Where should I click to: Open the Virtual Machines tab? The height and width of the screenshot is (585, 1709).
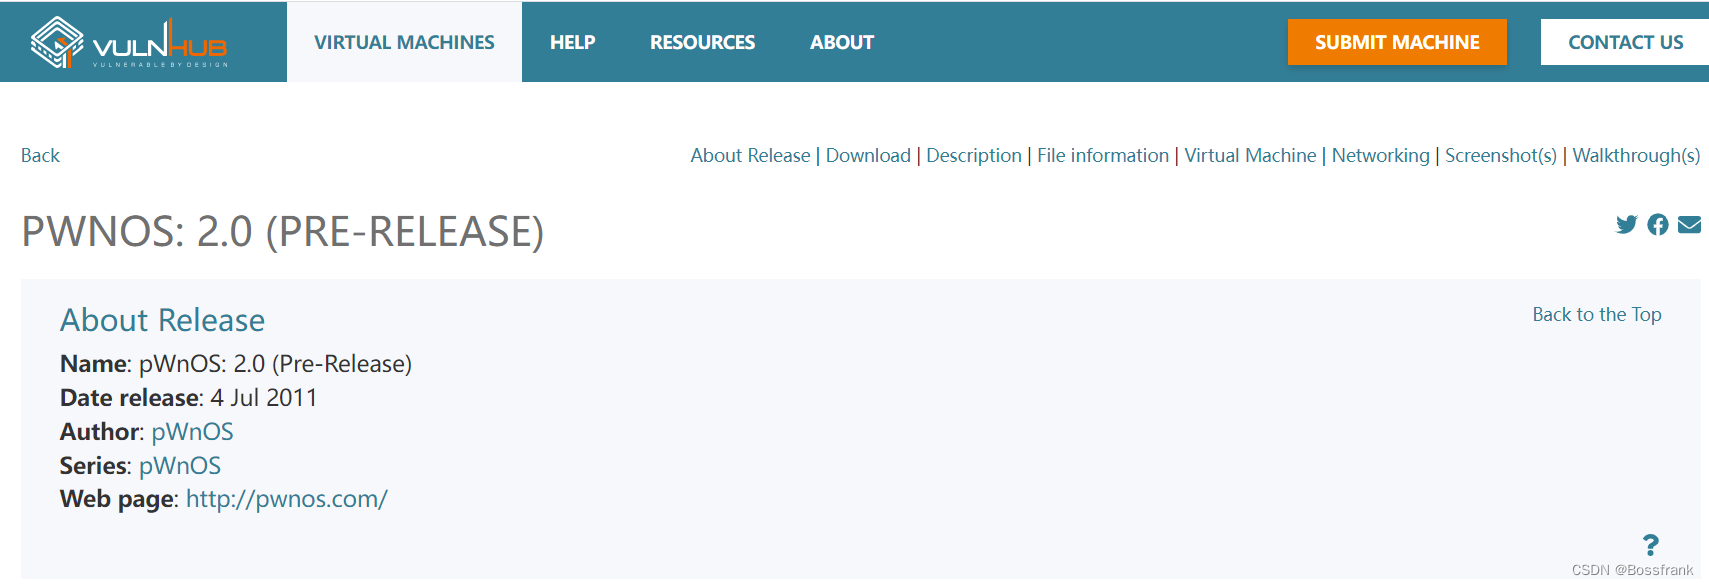coord(404,42)
